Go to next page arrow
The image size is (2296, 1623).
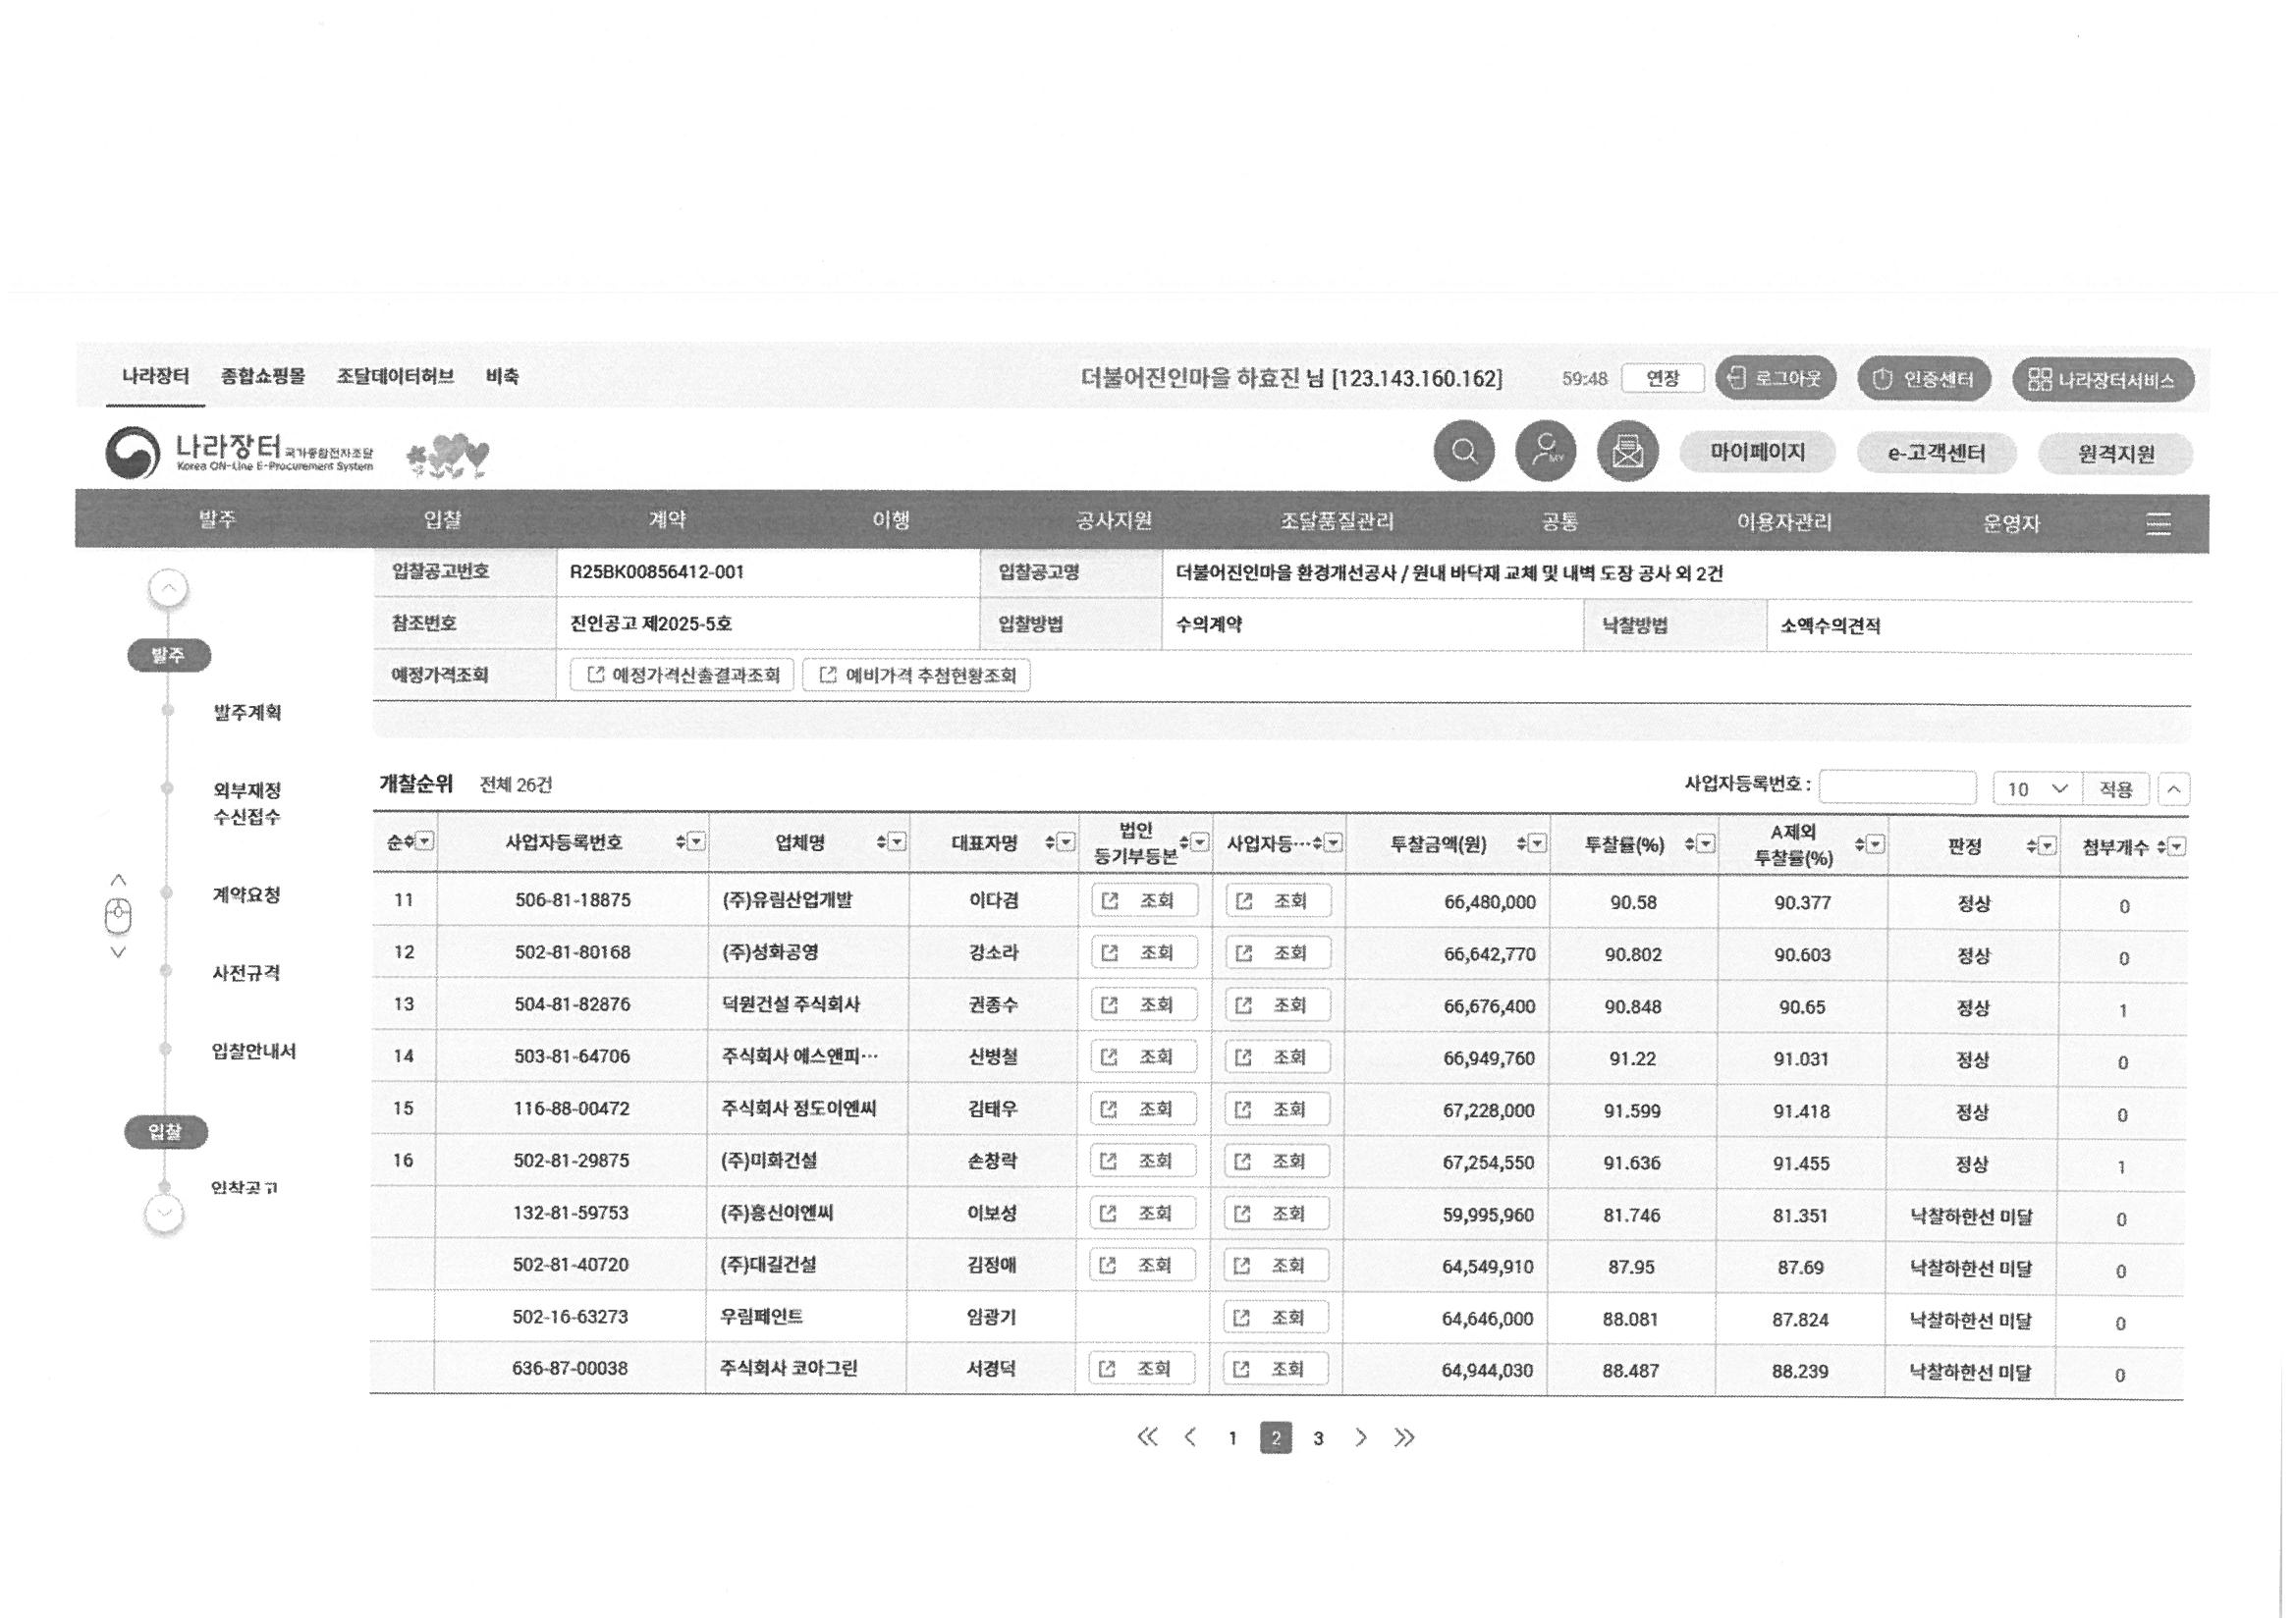tap(1361, 1438)
